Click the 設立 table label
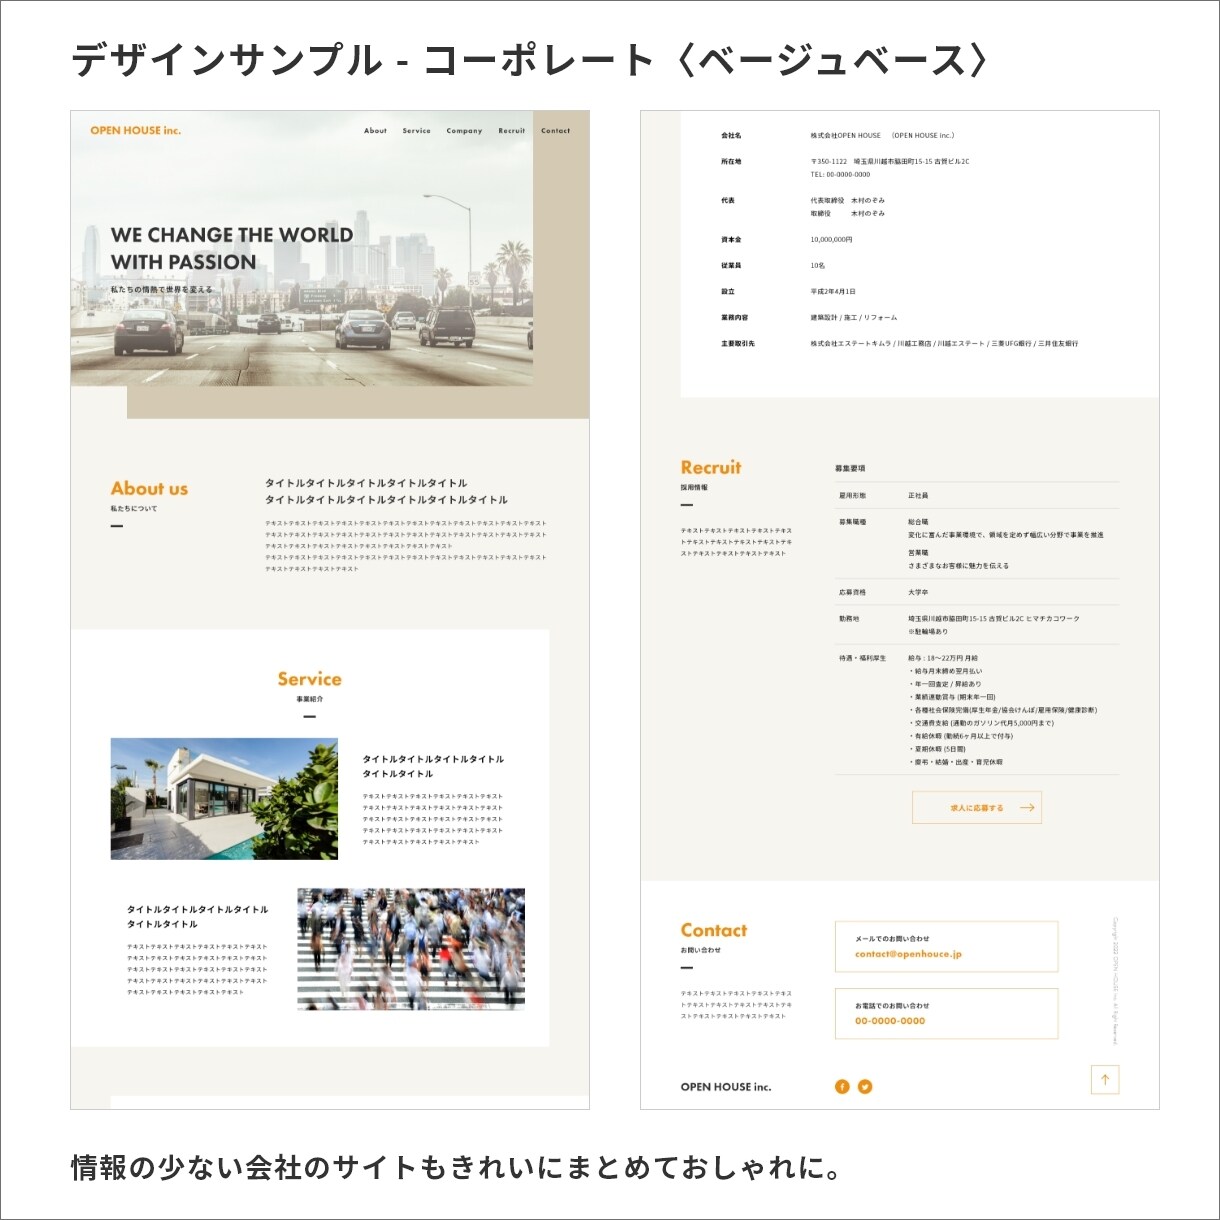The width and height of the screenshot is (1220, 1220). pyautogui.click(x=727, y=292)
